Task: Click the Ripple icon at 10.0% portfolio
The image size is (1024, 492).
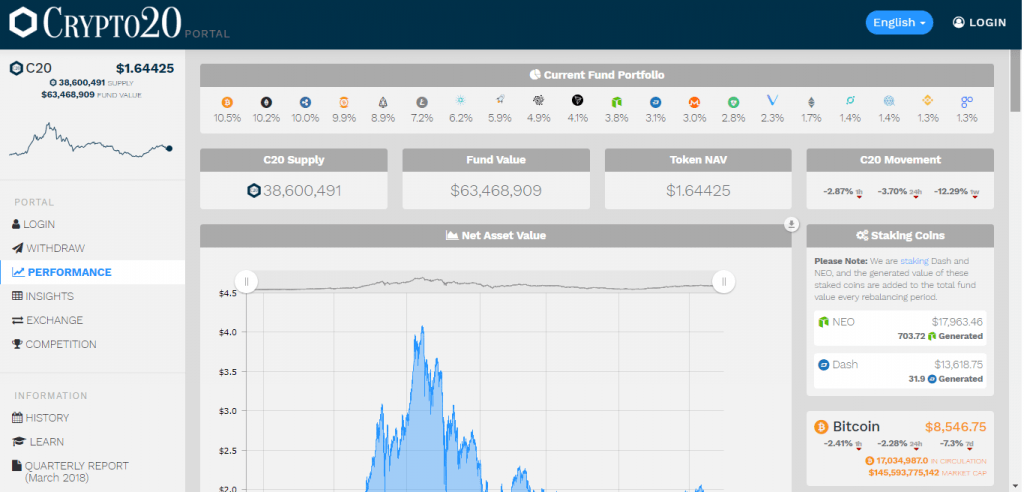Action: coord(305,102)
